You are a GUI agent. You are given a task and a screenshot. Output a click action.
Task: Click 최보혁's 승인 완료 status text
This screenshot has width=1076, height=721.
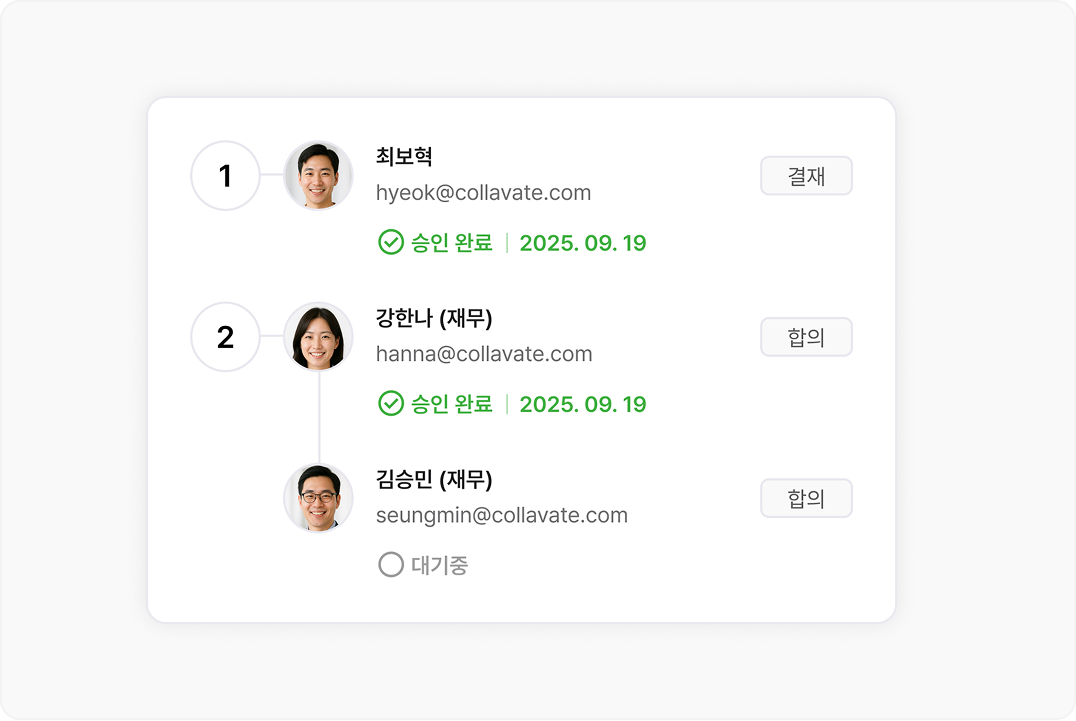(452, 242)
